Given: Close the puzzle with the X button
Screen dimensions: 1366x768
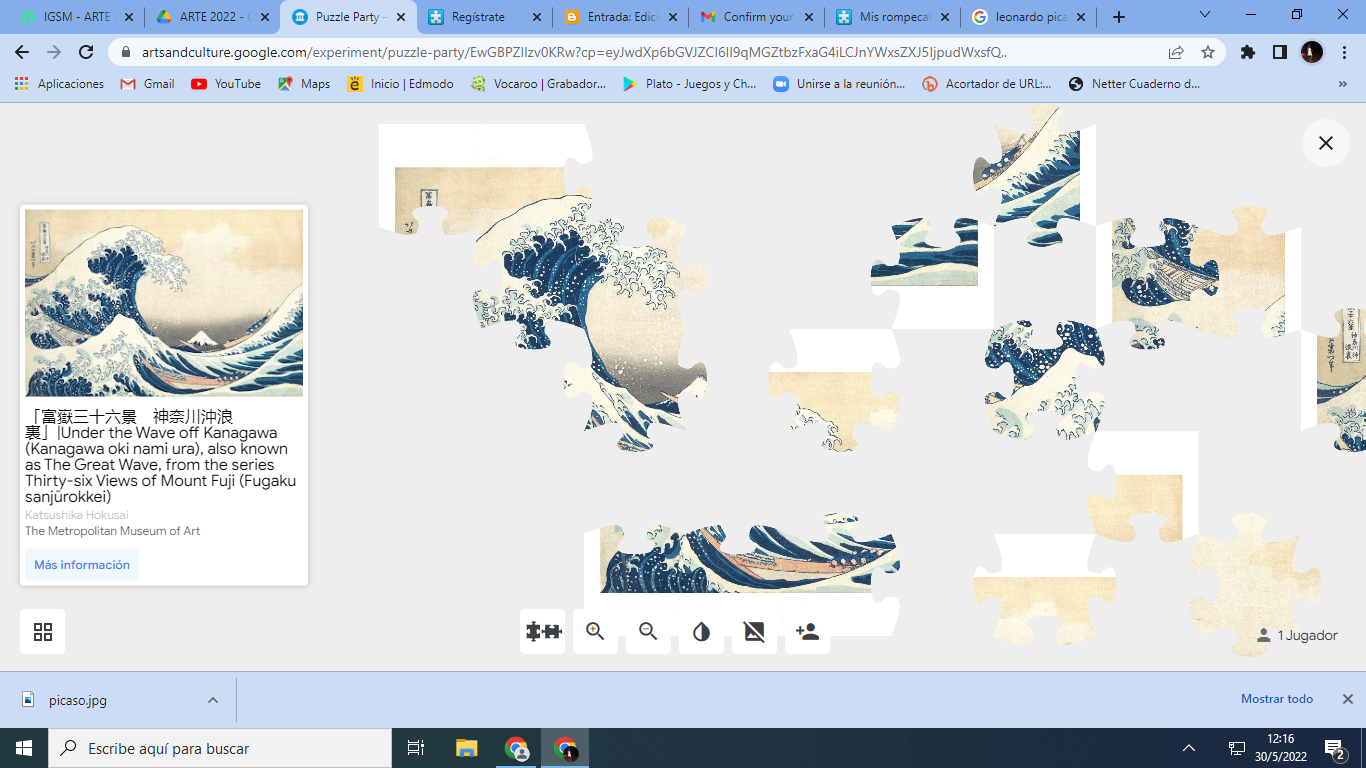Looking at the screenshot, I should point(1326,143).
